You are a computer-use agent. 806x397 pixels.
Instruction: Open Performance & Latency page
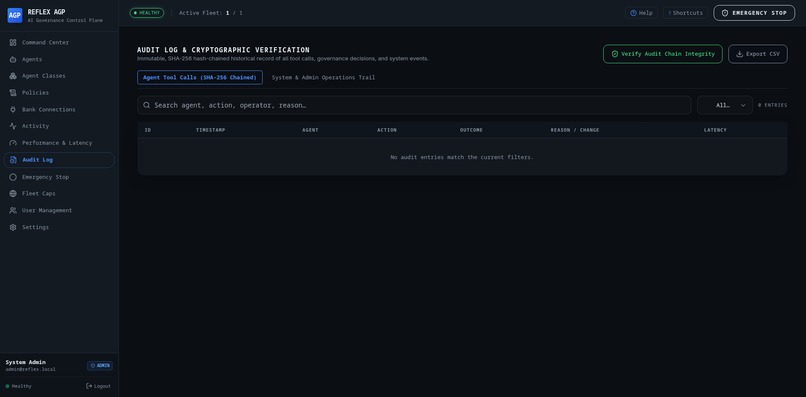(59, 143)
